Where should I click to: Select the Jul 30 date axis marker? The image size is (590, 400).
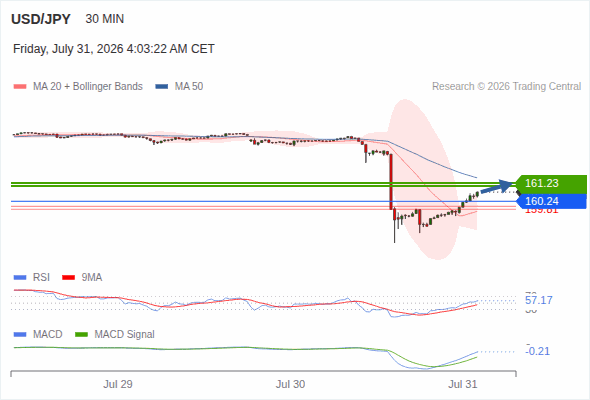tap(290, 384)
